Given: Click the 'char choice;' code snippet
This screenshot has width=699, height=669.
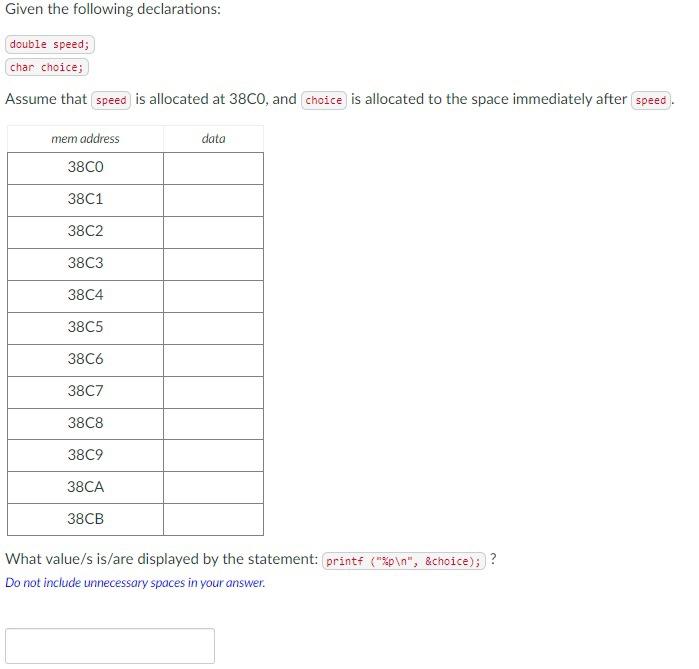Looking at the screenshot, I should [x=47, y=67].
